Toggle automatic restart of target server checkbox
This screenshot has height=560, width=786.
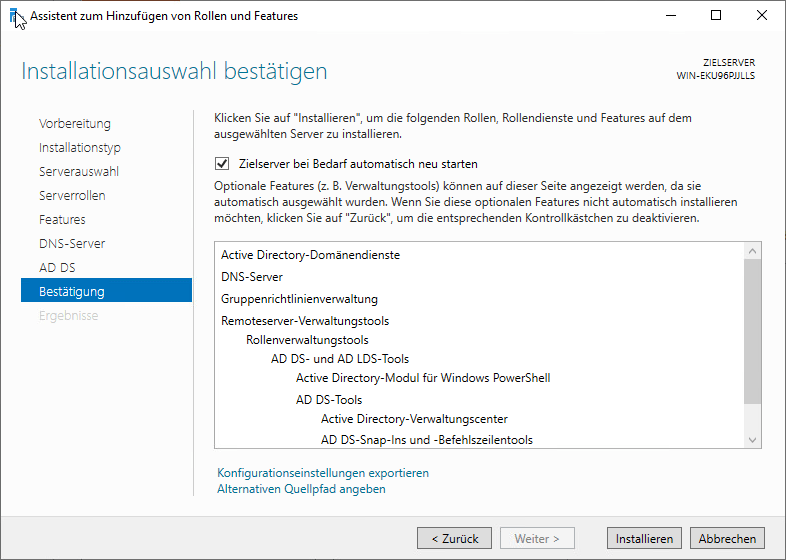point(222,163)
